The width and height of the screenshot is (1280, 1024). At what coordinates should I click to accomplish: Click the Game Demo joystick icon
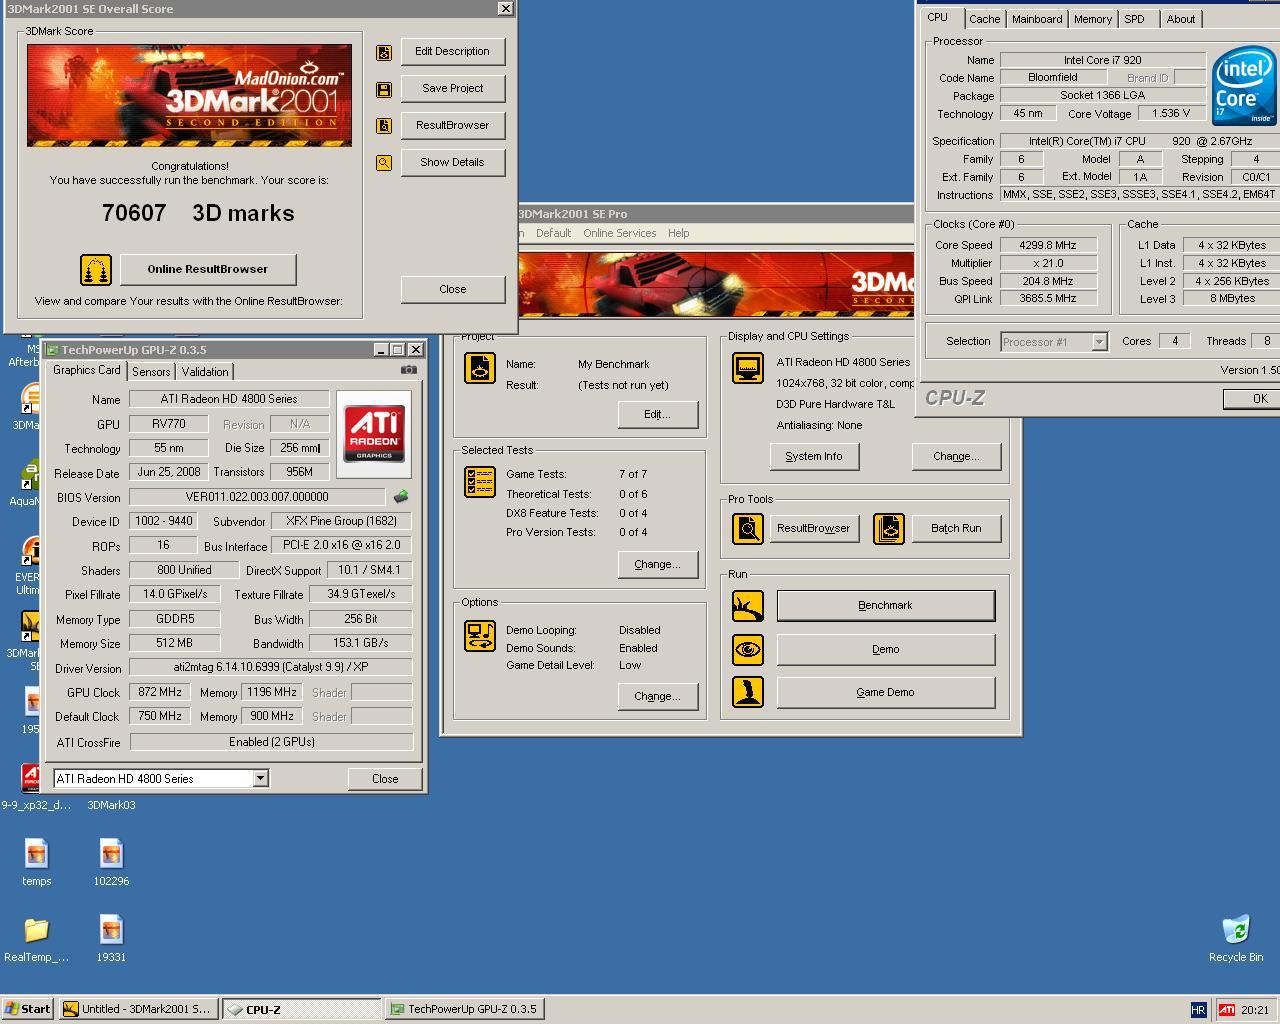[748, 692]
